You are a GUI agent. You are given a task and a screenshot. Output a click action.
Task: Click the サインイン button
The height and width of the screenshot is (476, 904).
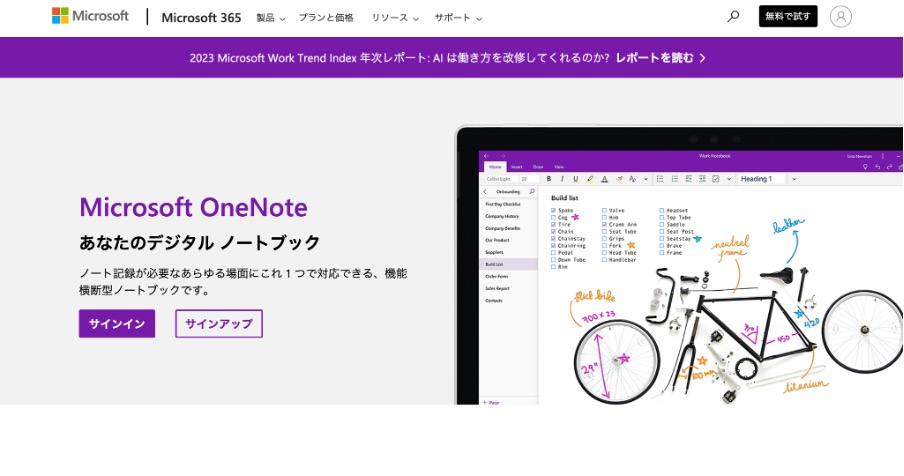[x=117, y=323]
